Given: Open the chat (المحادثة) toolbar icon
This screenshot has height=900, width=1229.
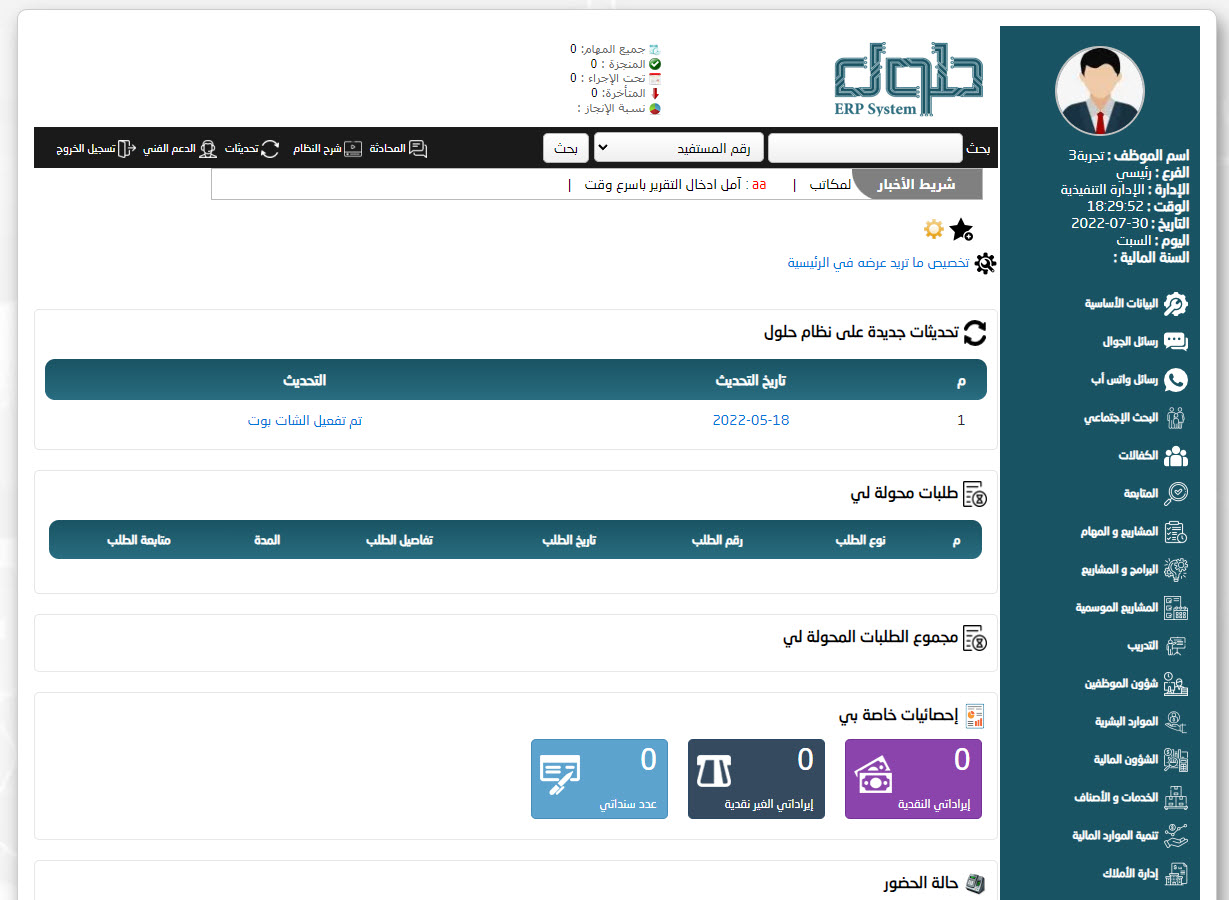Looking at the screenshot, I should point(417,149).
